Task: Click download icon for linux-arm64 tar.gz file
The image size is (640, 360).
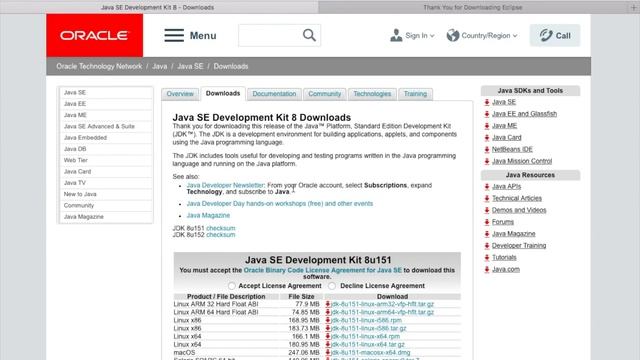Action: coord(327,312)
